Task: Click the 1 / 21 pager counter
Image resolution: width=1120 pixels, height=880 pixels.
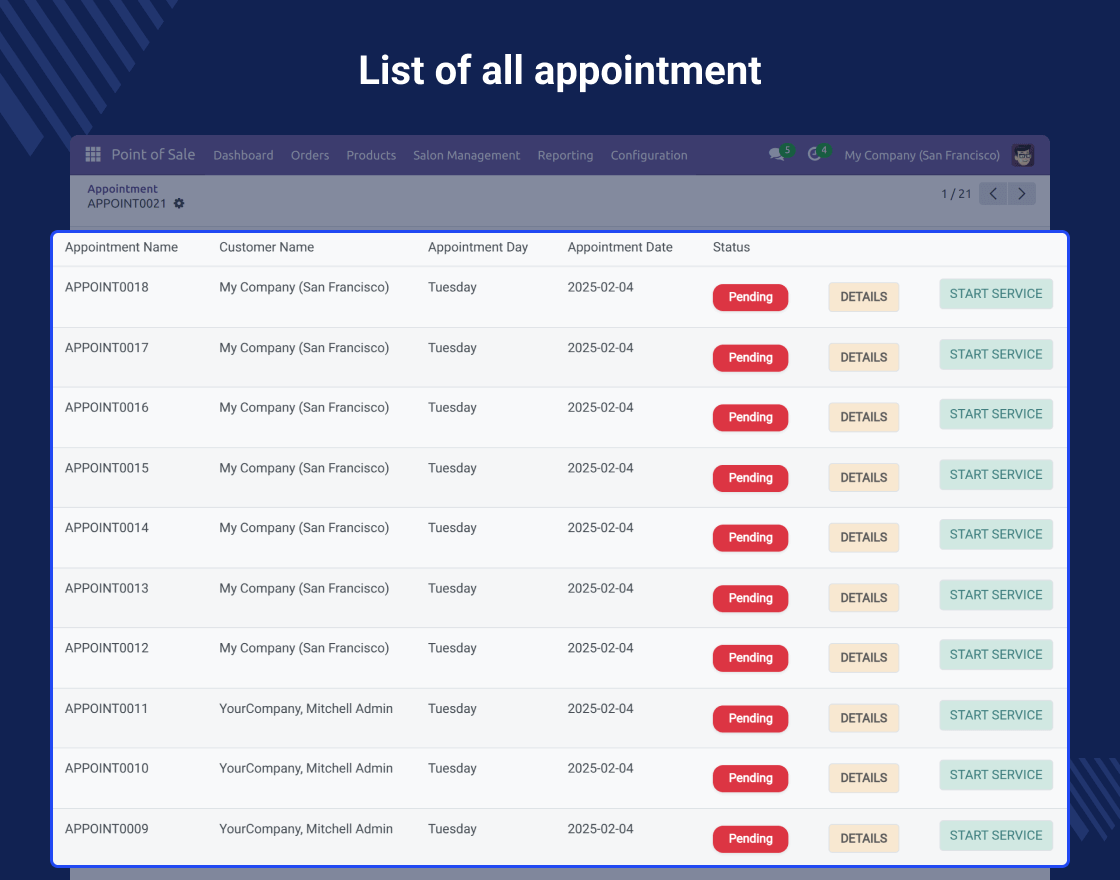Action: [956, 194]
